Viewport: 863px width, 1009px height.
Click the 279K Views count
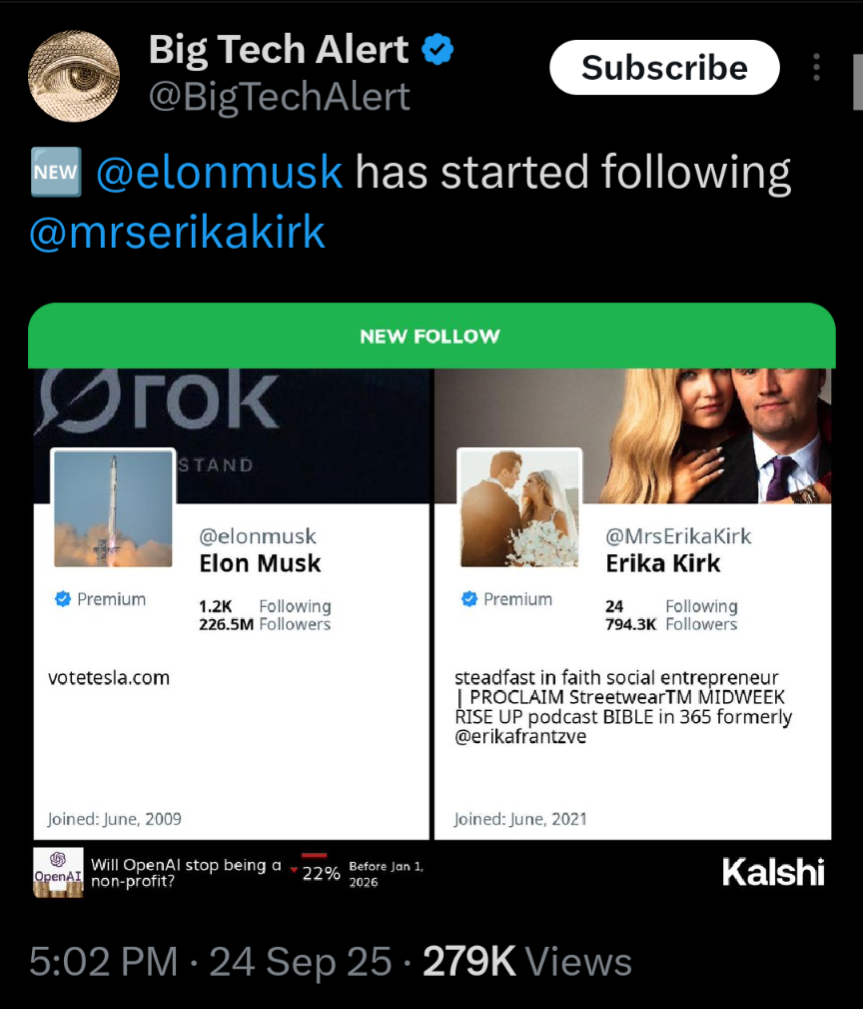pos(527,962)
